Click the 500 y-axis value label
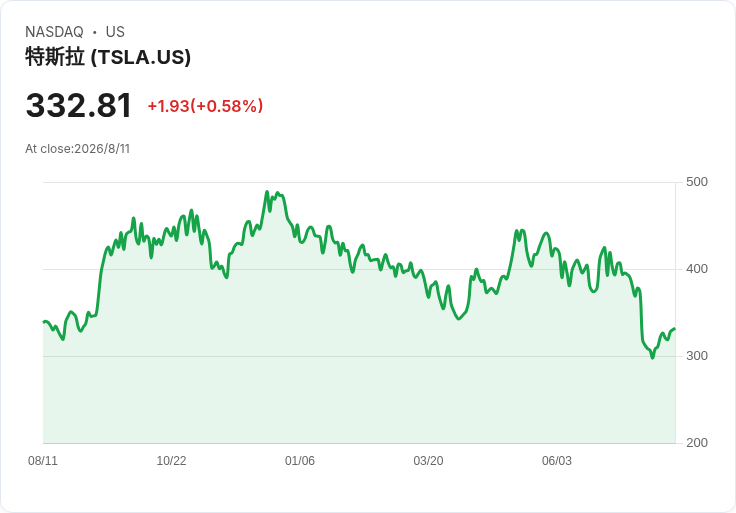The height and width of the screenshot is (513, 736). pyautogui.click(x=697, y=182)
